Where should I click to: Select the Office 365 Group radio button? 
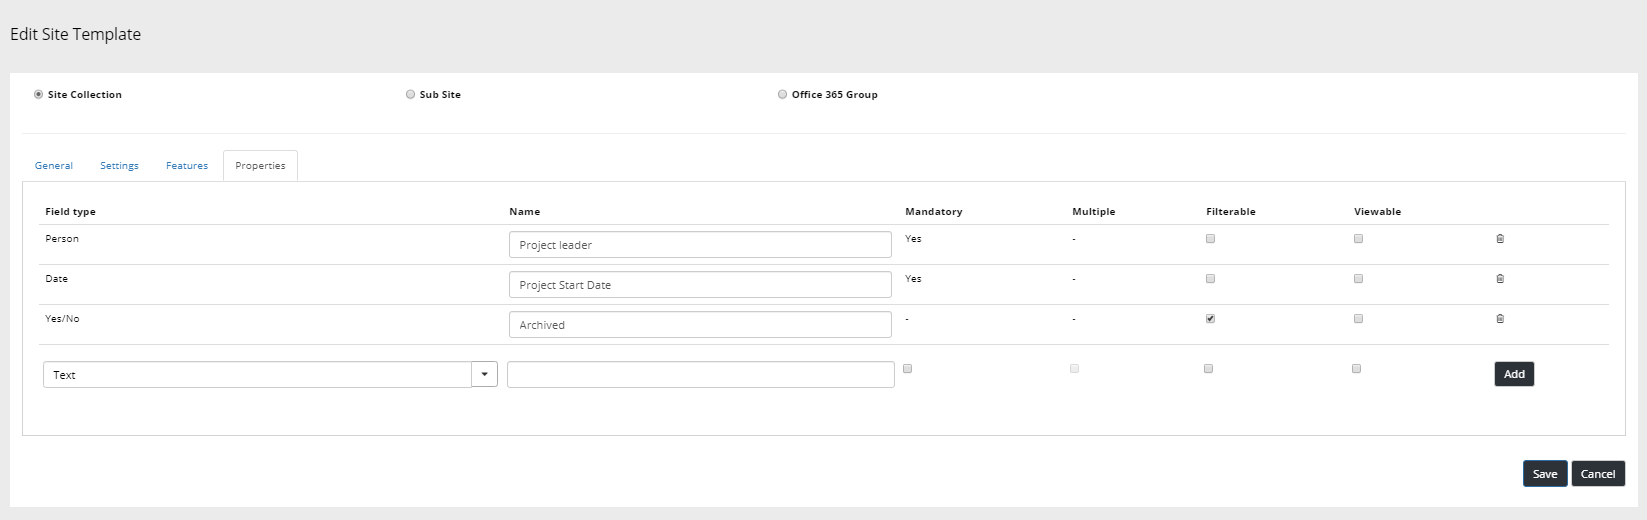click(x=782, y=94)
